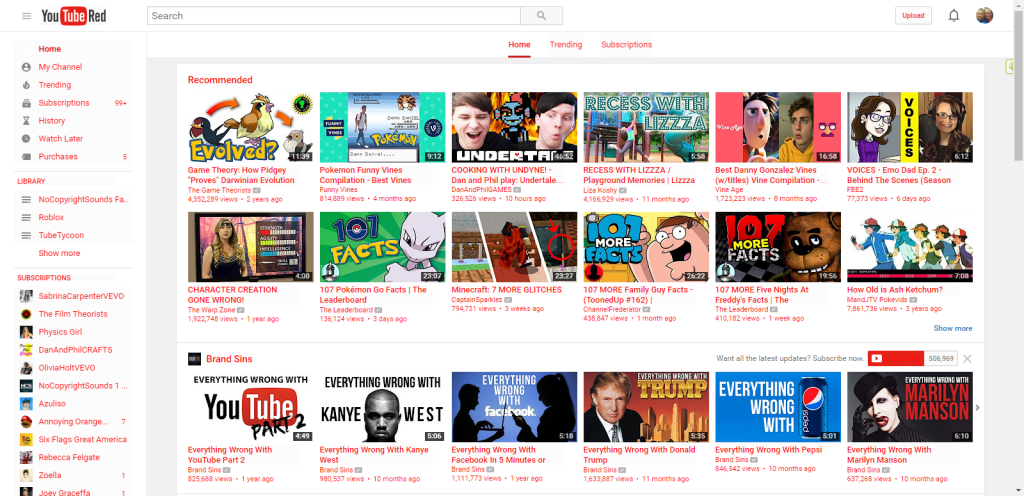This screenshot has width=1024, height=496.
Task: Open Everything Wrong With YouTube Part 2
Action: pos(251,407)
